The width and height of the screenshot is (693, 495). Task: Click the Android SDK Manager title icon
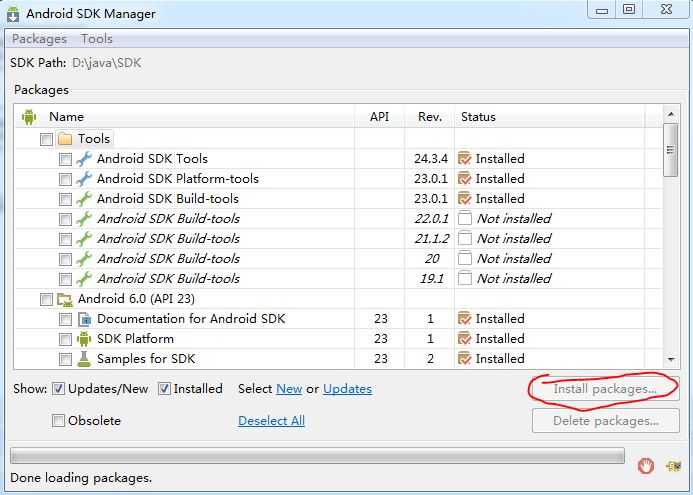13,13
